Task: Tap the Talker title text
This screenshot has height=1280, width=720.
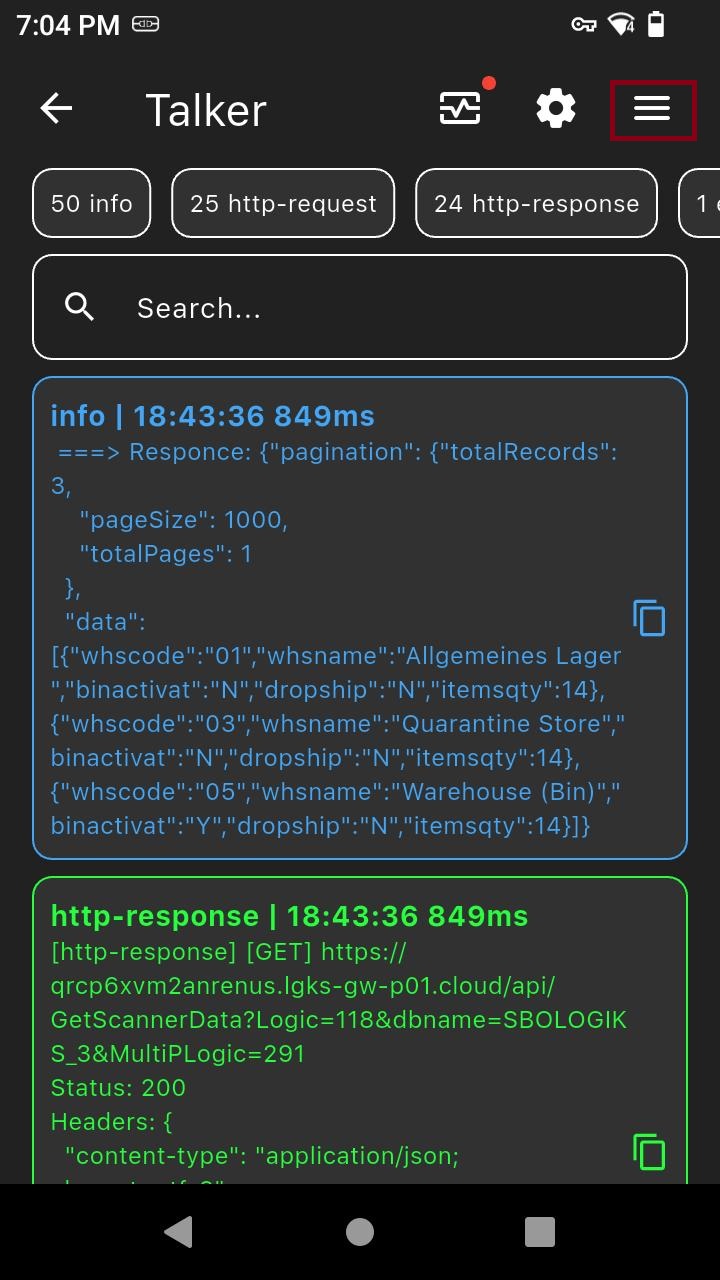Action: tap(206, 109)
